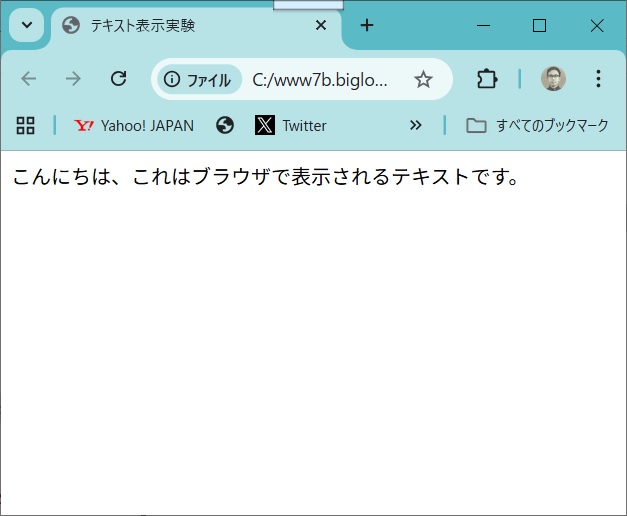
Task: Close the テキスト表示実験 tab
Action: pos(321,26)
